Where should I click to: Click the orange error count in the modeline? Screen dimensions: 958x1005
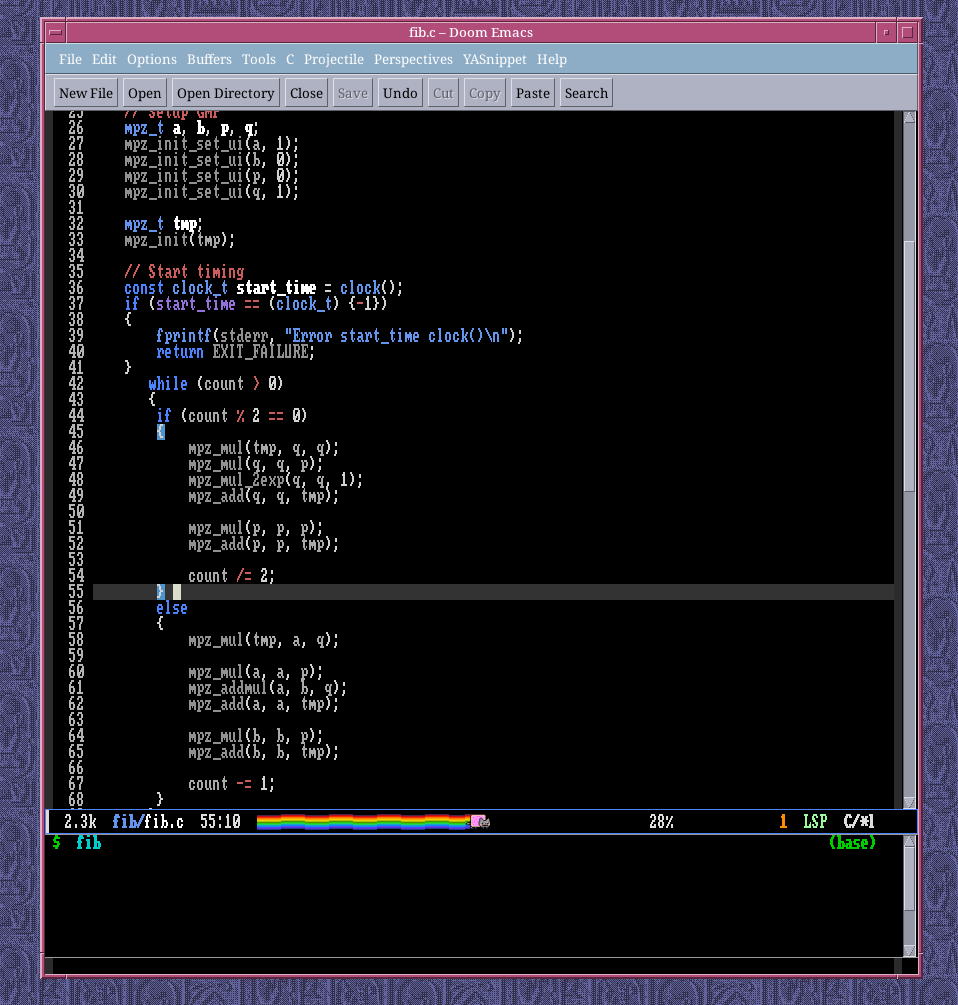[x=783, y=821]
